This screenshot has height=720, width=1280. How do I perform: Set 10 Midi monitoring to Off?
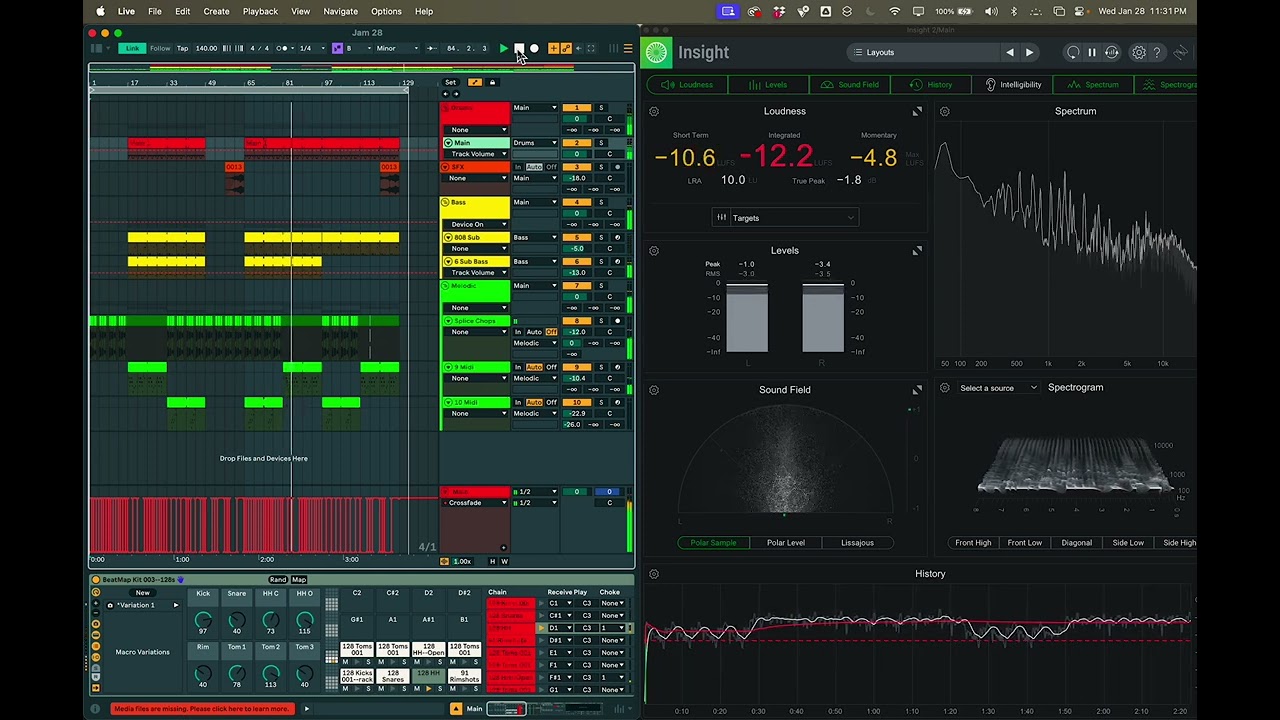coord(551,402)
